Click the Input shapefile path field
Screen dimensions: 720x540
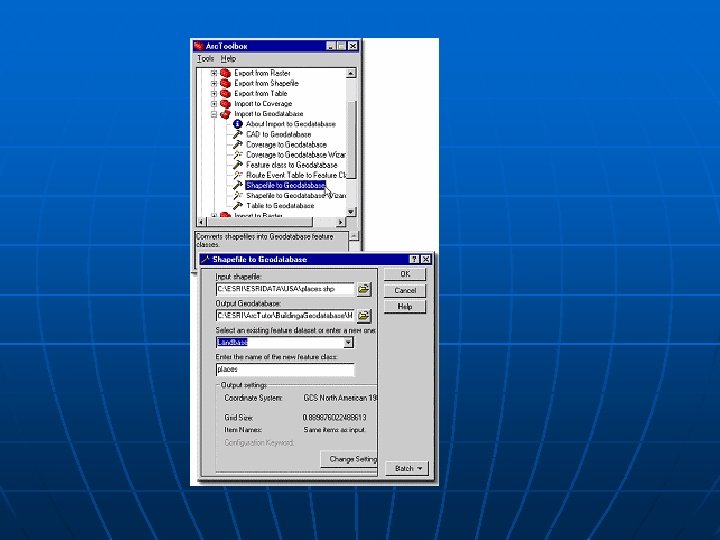point(285,289)
